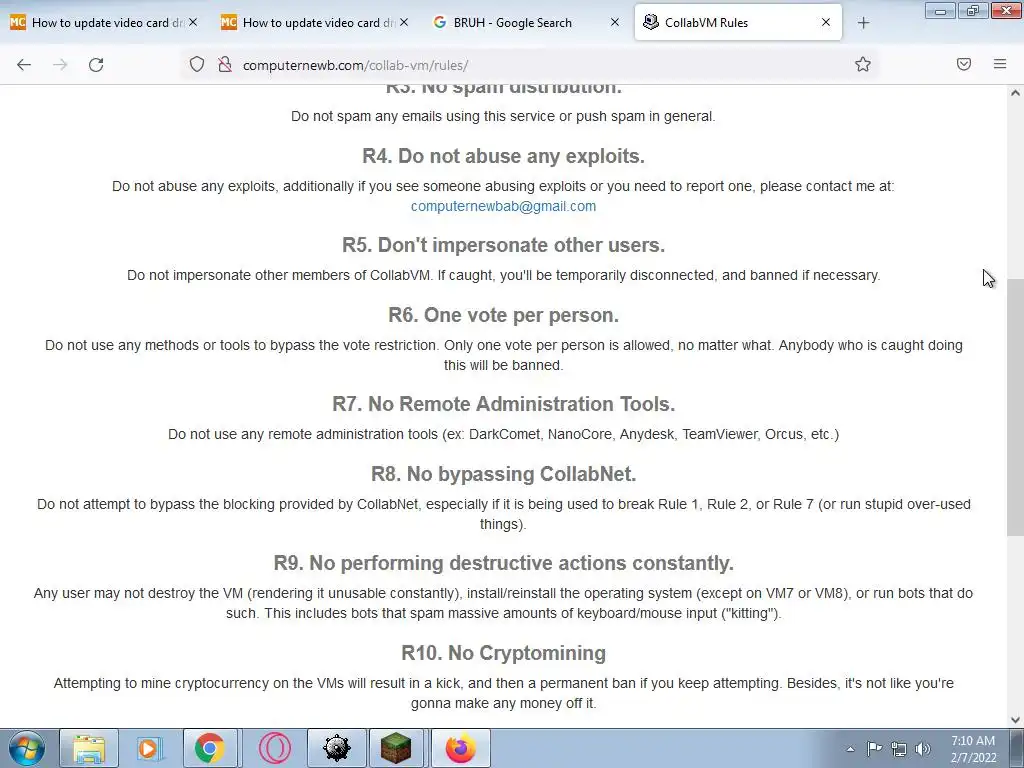Click the forward navigation arrow
Image resolution: width=1024 pixels, height=768 pixels.
[x=60, y=65]
